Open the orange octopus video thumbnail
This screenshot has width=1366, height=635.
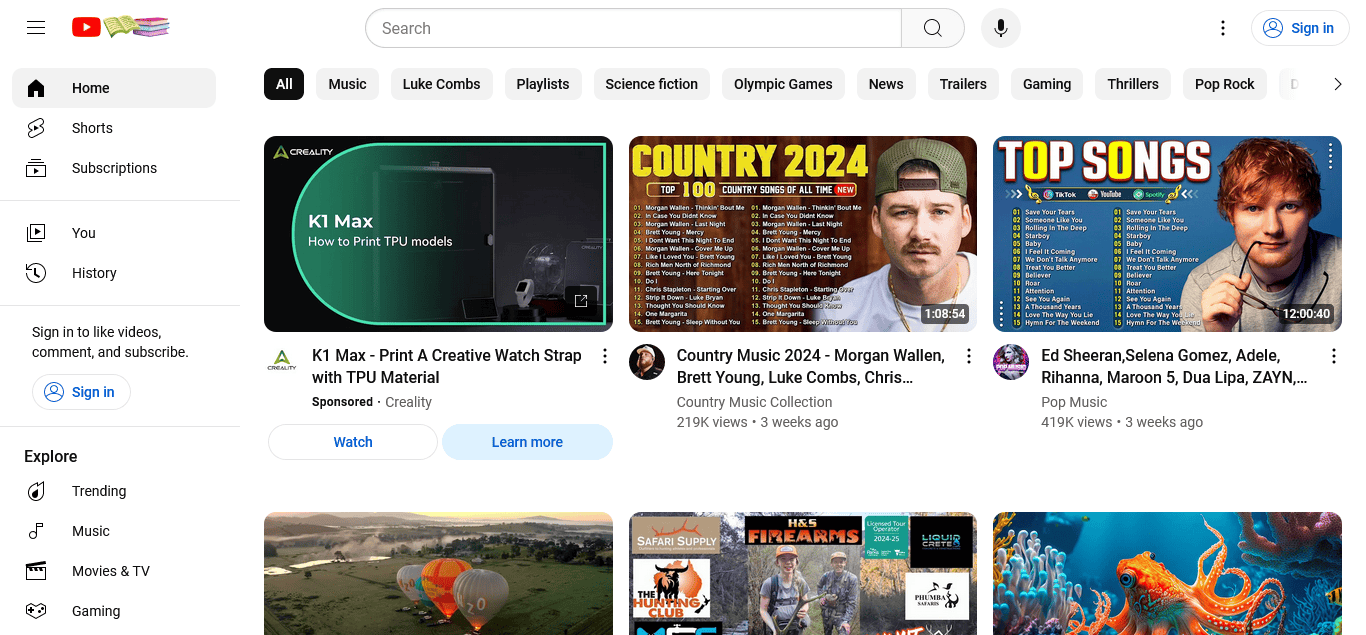[1167, 574]
